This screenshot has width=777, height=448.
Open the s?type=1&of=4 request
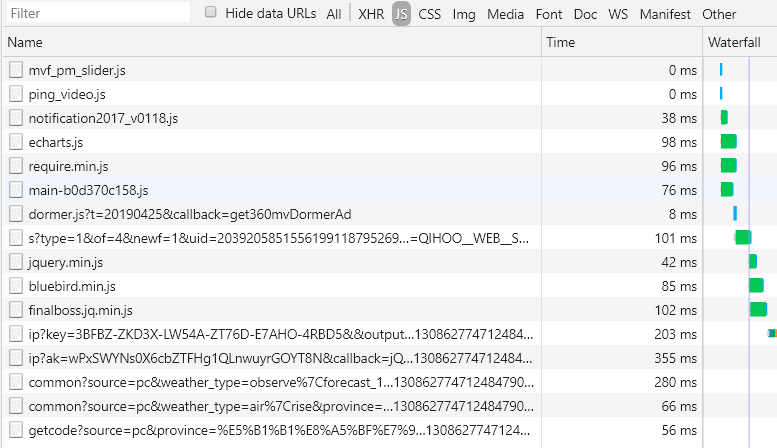[278, 238]
